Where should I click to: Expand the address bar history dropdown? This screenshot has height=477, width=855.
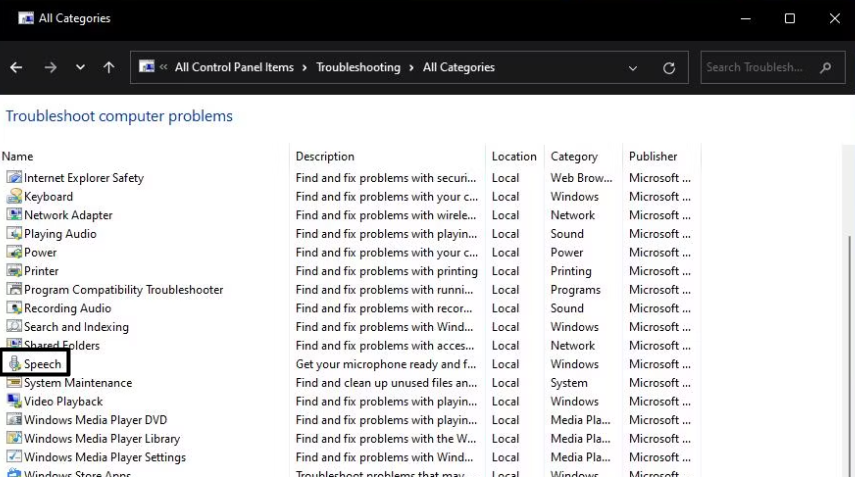click(633, 68)
